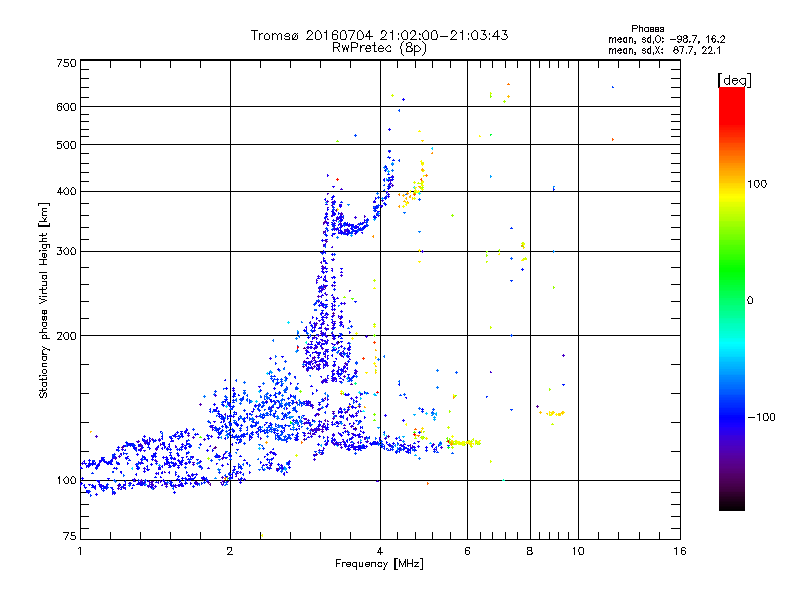Click the '100' y-axis tick label
This screenshot has width=800, height=600.
coord(66,481)
